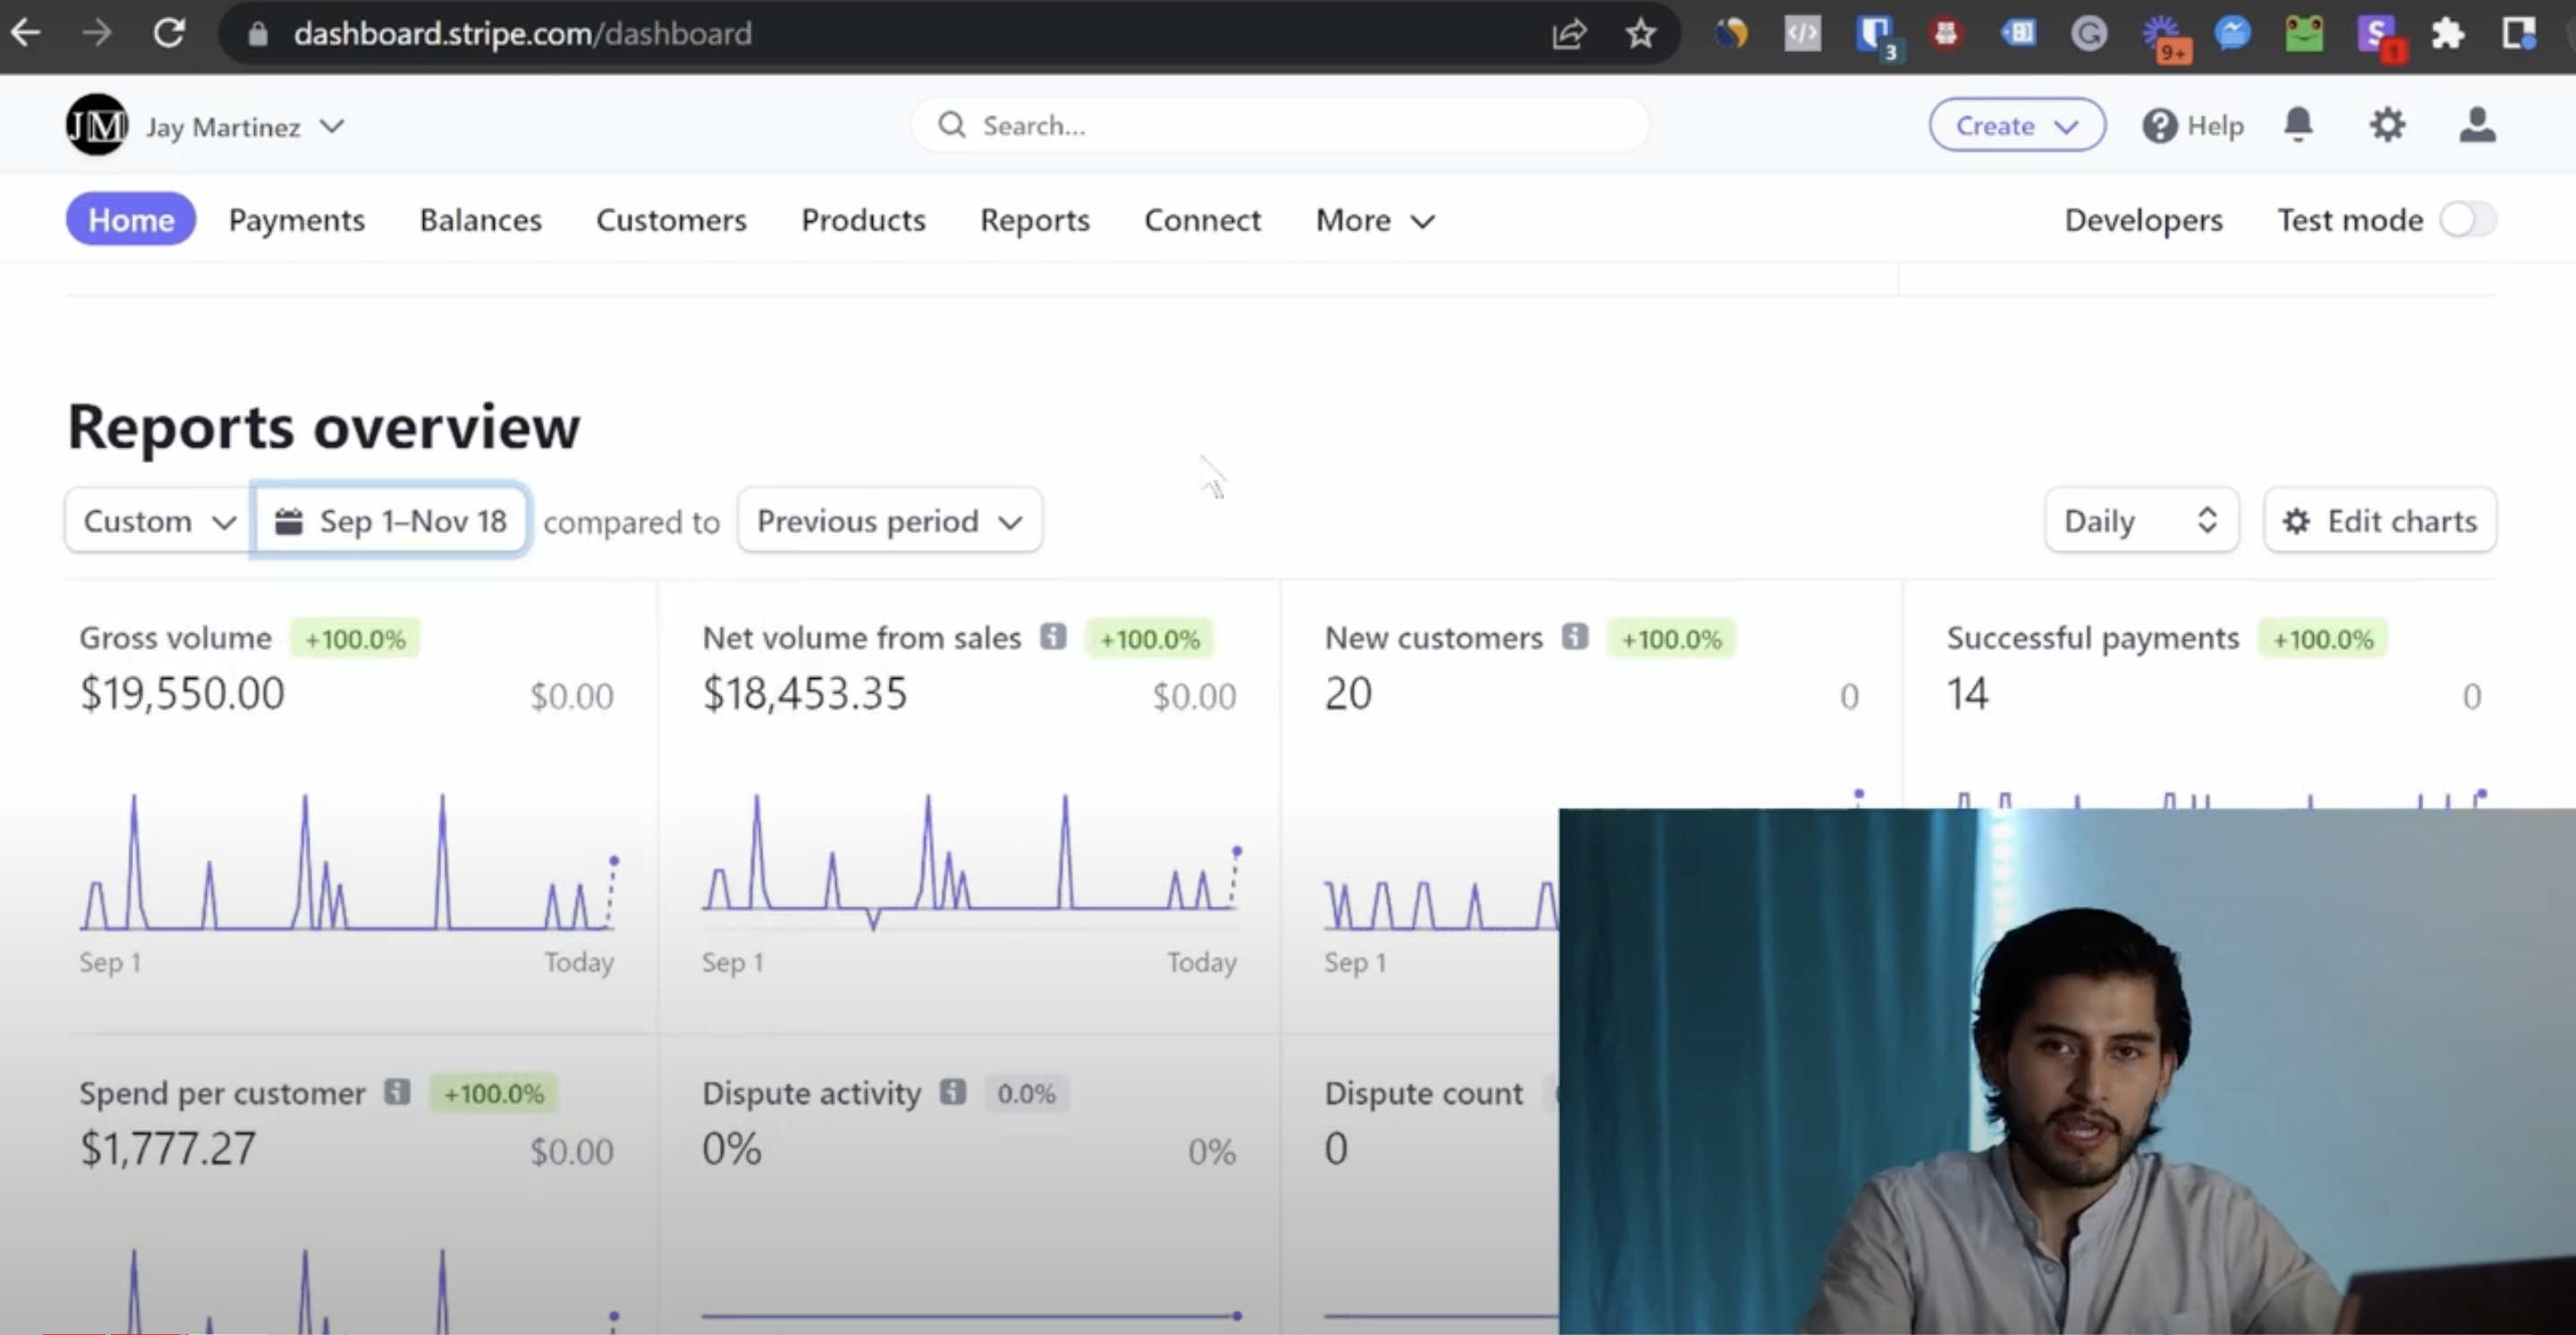Go to the Payments tab

pyautogui.click(x=297, y=220)
